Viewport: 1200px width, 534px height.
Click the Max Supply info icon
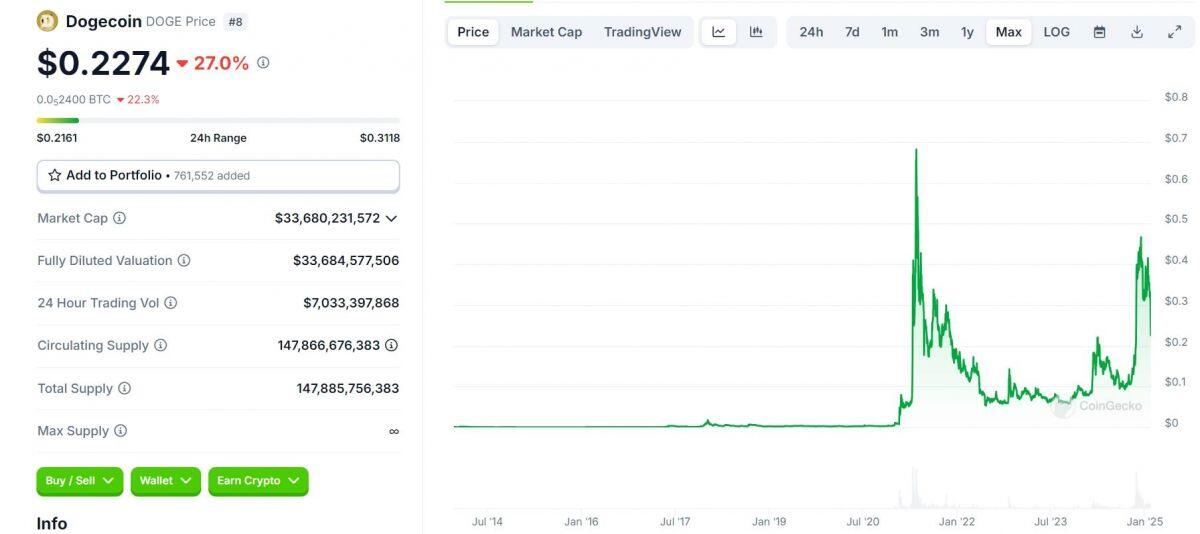point(120,431)
